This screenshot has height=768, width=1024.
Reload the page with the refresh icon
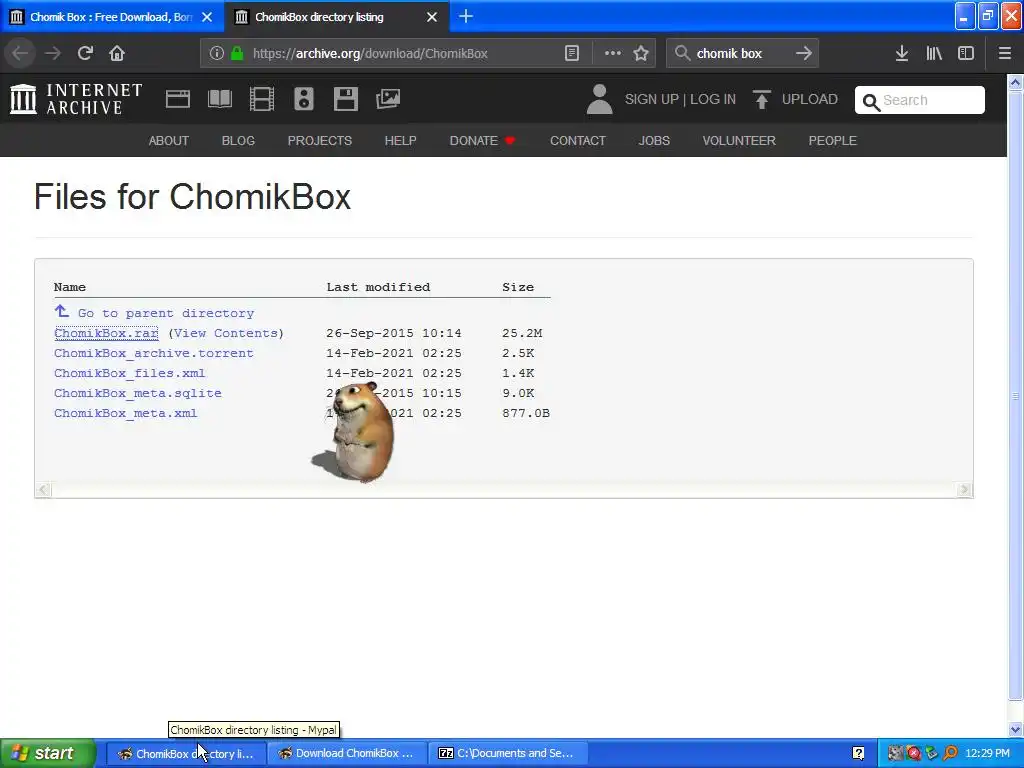85,53
